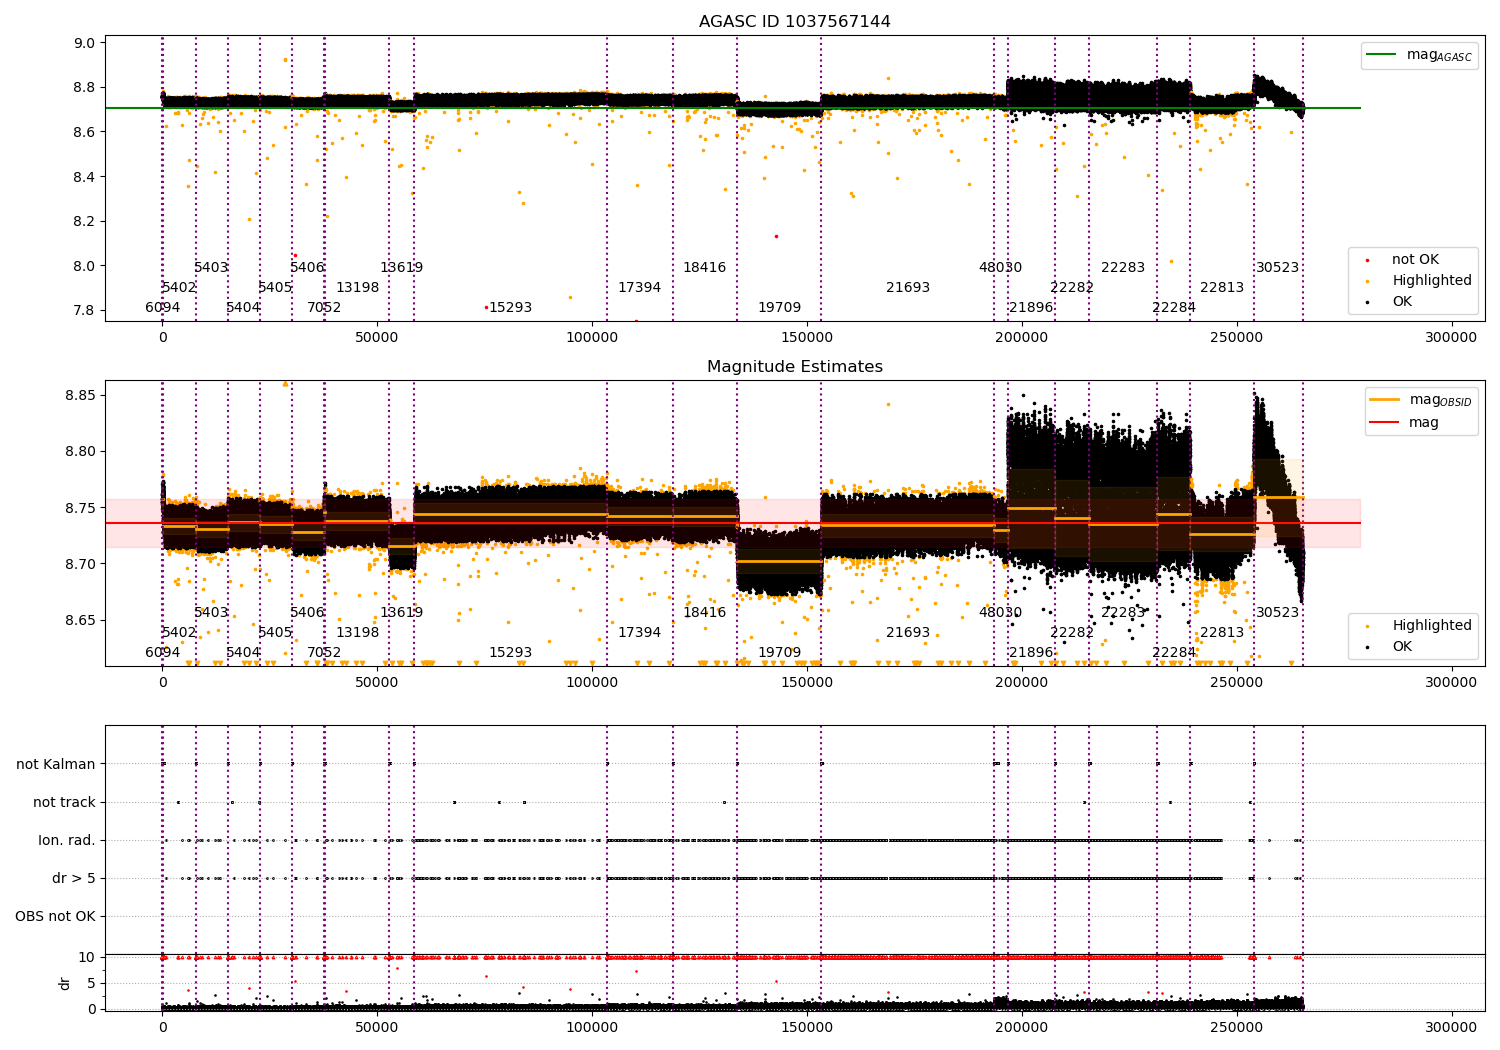Click the 'dr > 5' axis label
The image size is (1500, 1050).
(x=74, y=878)
